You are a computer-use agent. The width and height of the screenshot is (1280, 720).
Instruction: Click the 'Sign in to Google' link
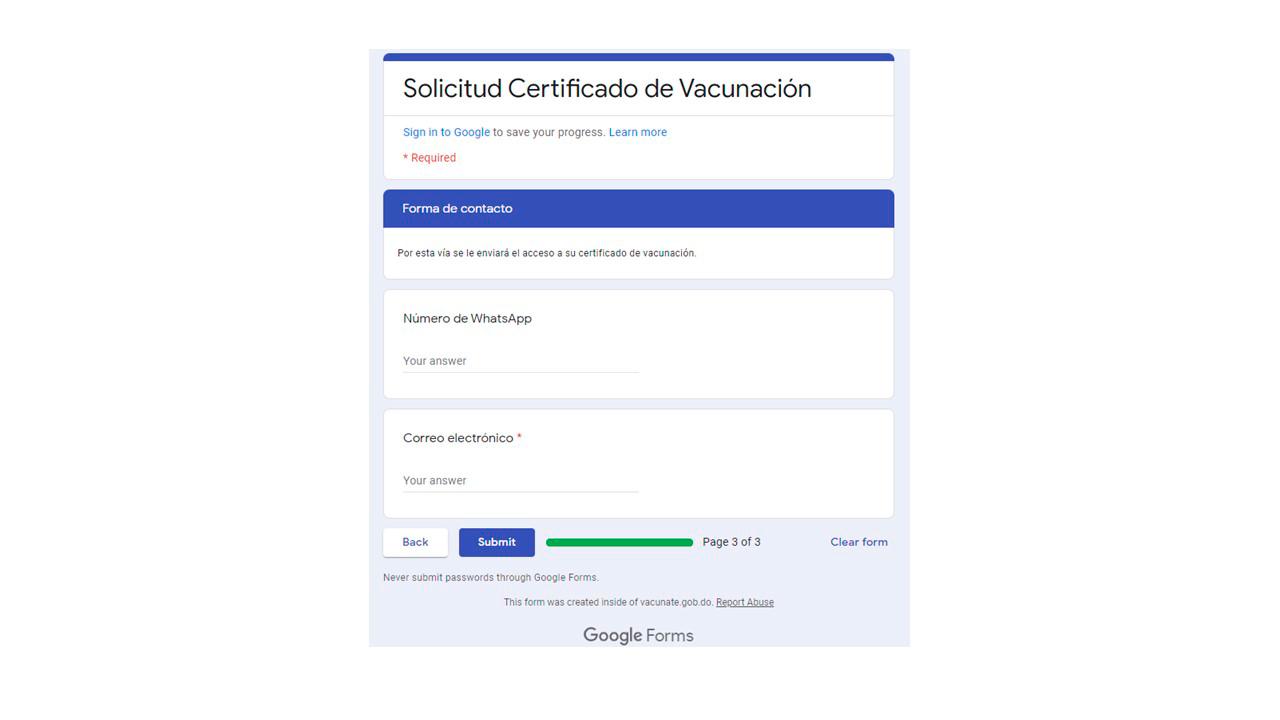pos(446,132)
